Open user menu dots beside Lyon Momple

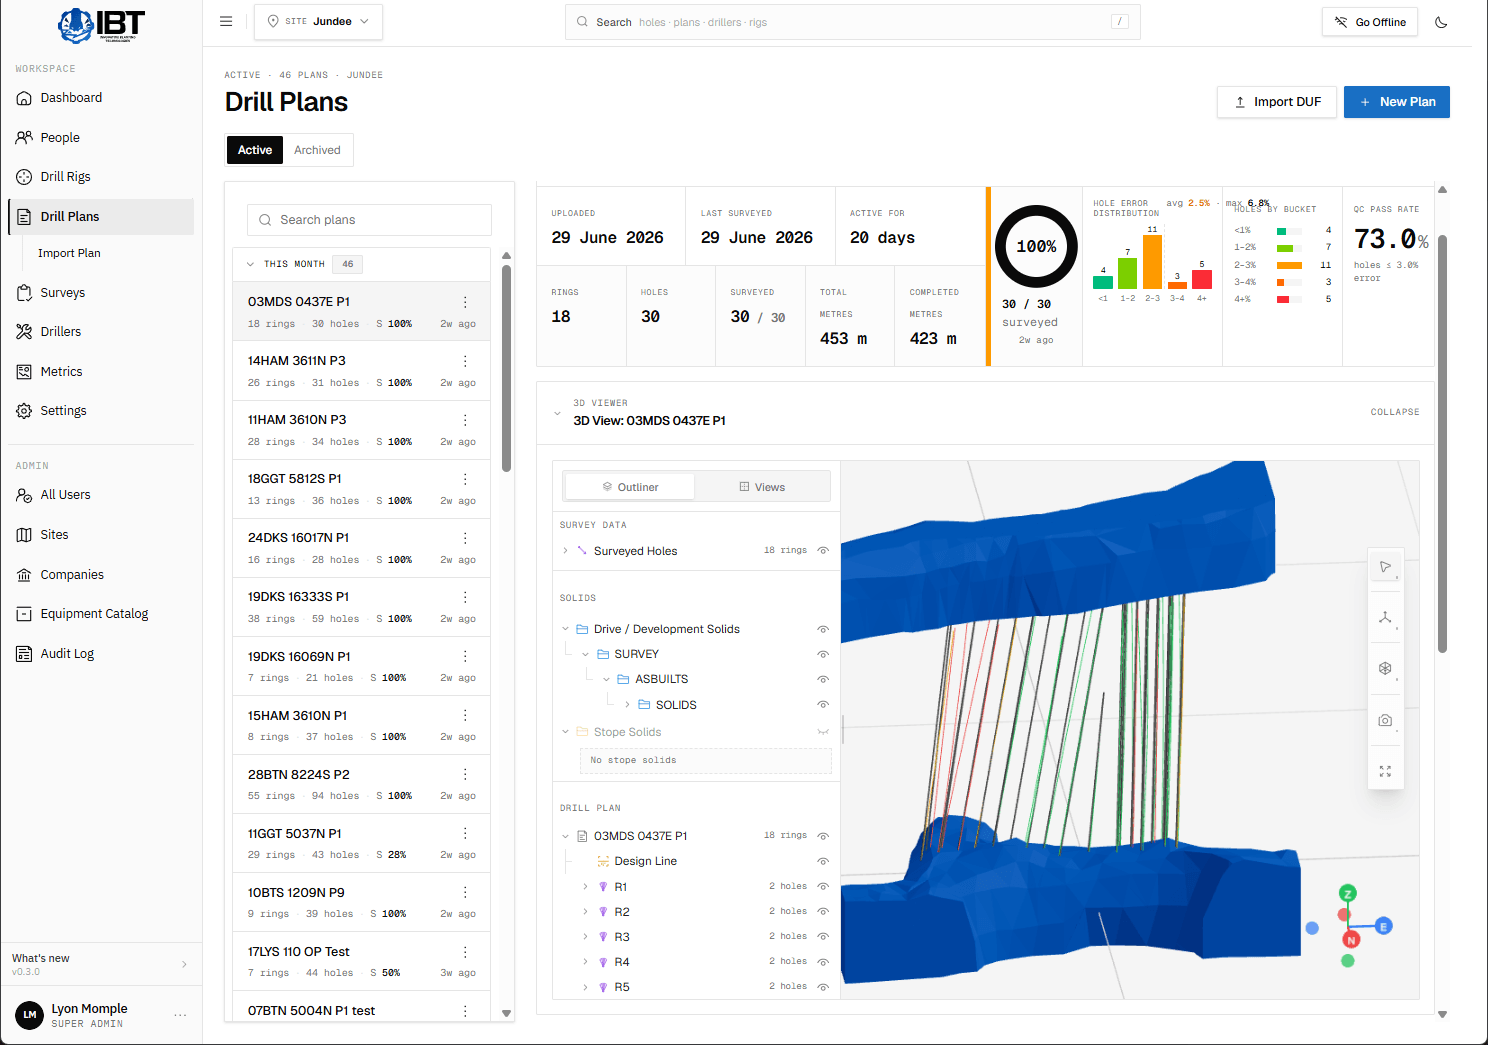click(180, 1015)
